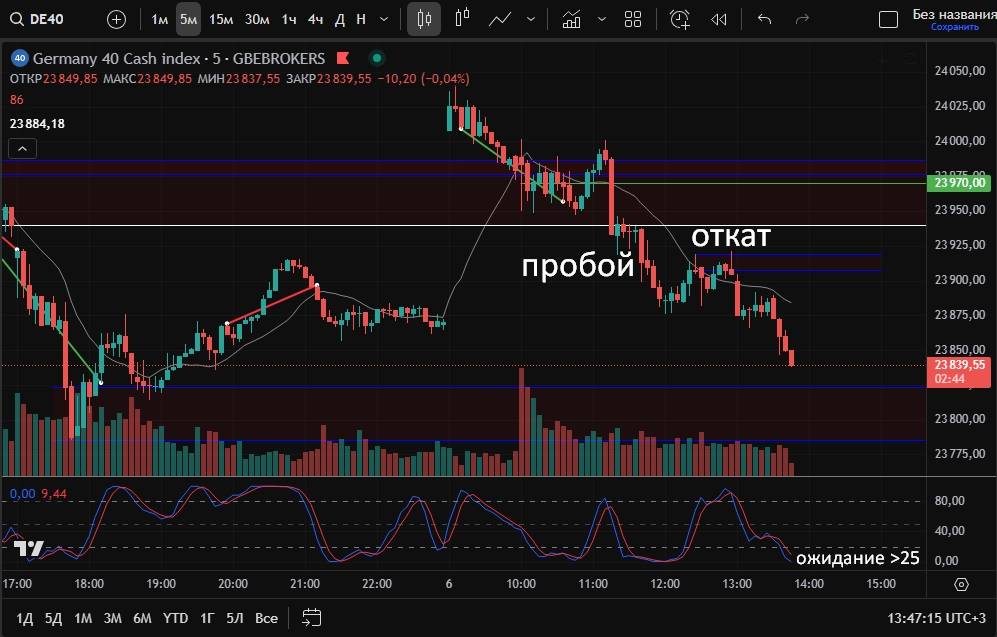Select the candlestick chart type icon
Image resolution: width=997 pixels, height=637 pixels.
[x=424, y=19]
